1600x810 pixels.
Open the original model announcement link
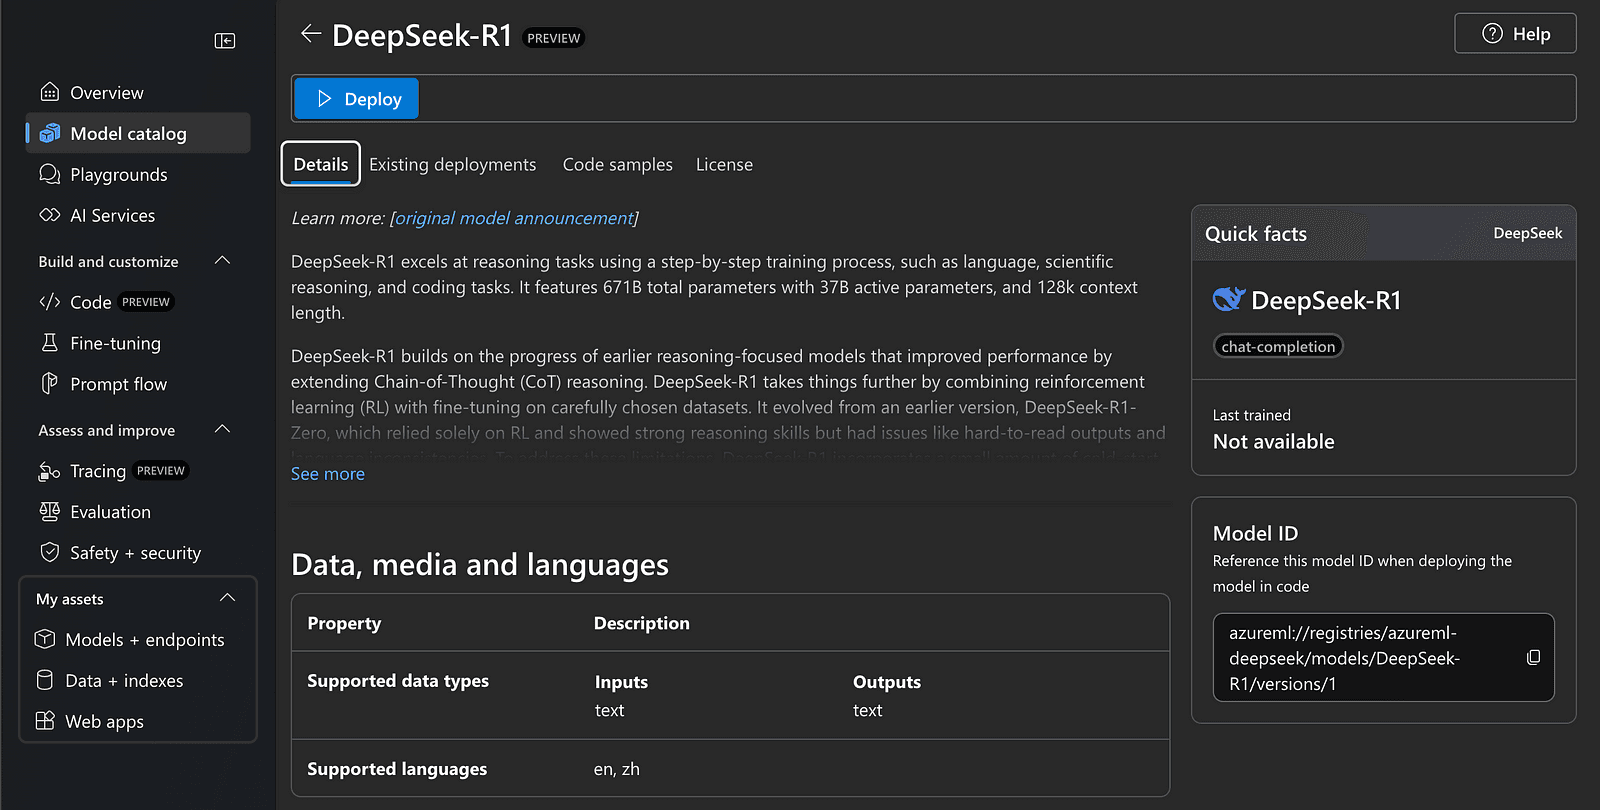click(514, 218)
